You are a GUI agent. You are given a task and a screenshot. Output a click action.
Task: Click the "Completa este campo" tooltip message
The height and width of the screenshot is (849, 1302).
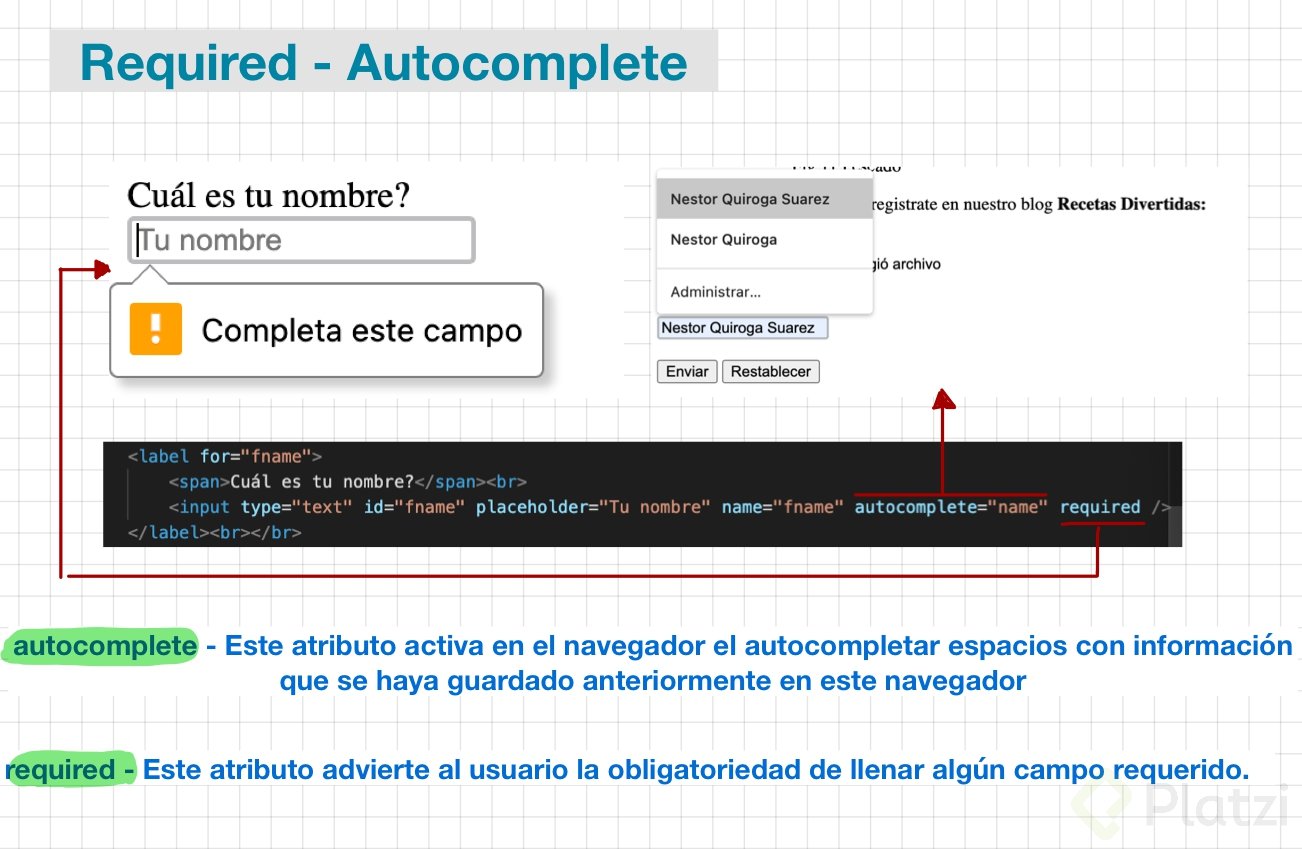pos(362,331)
